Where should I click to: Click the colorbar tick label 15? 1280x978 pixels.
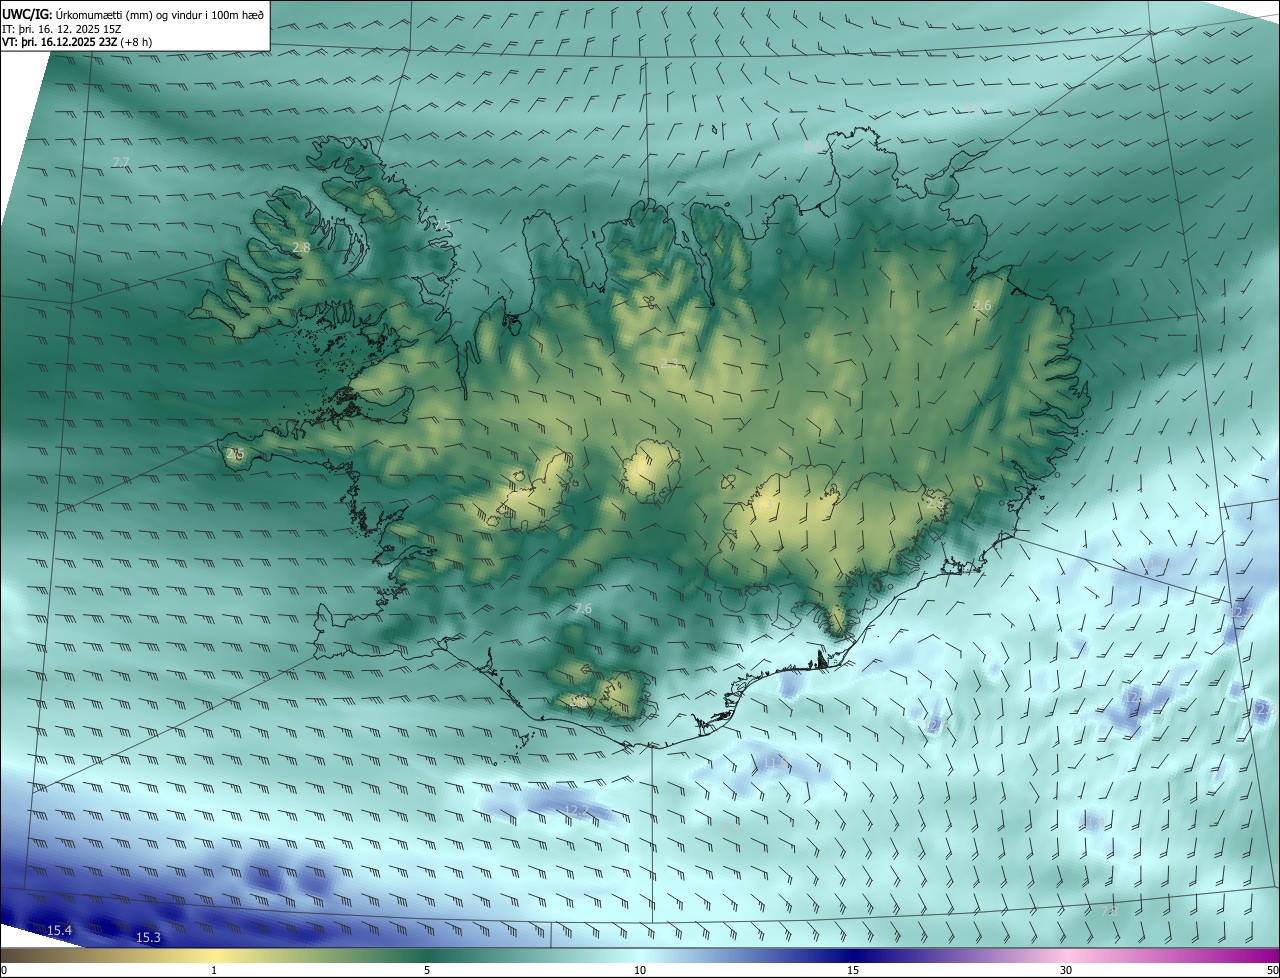[853, 970]
